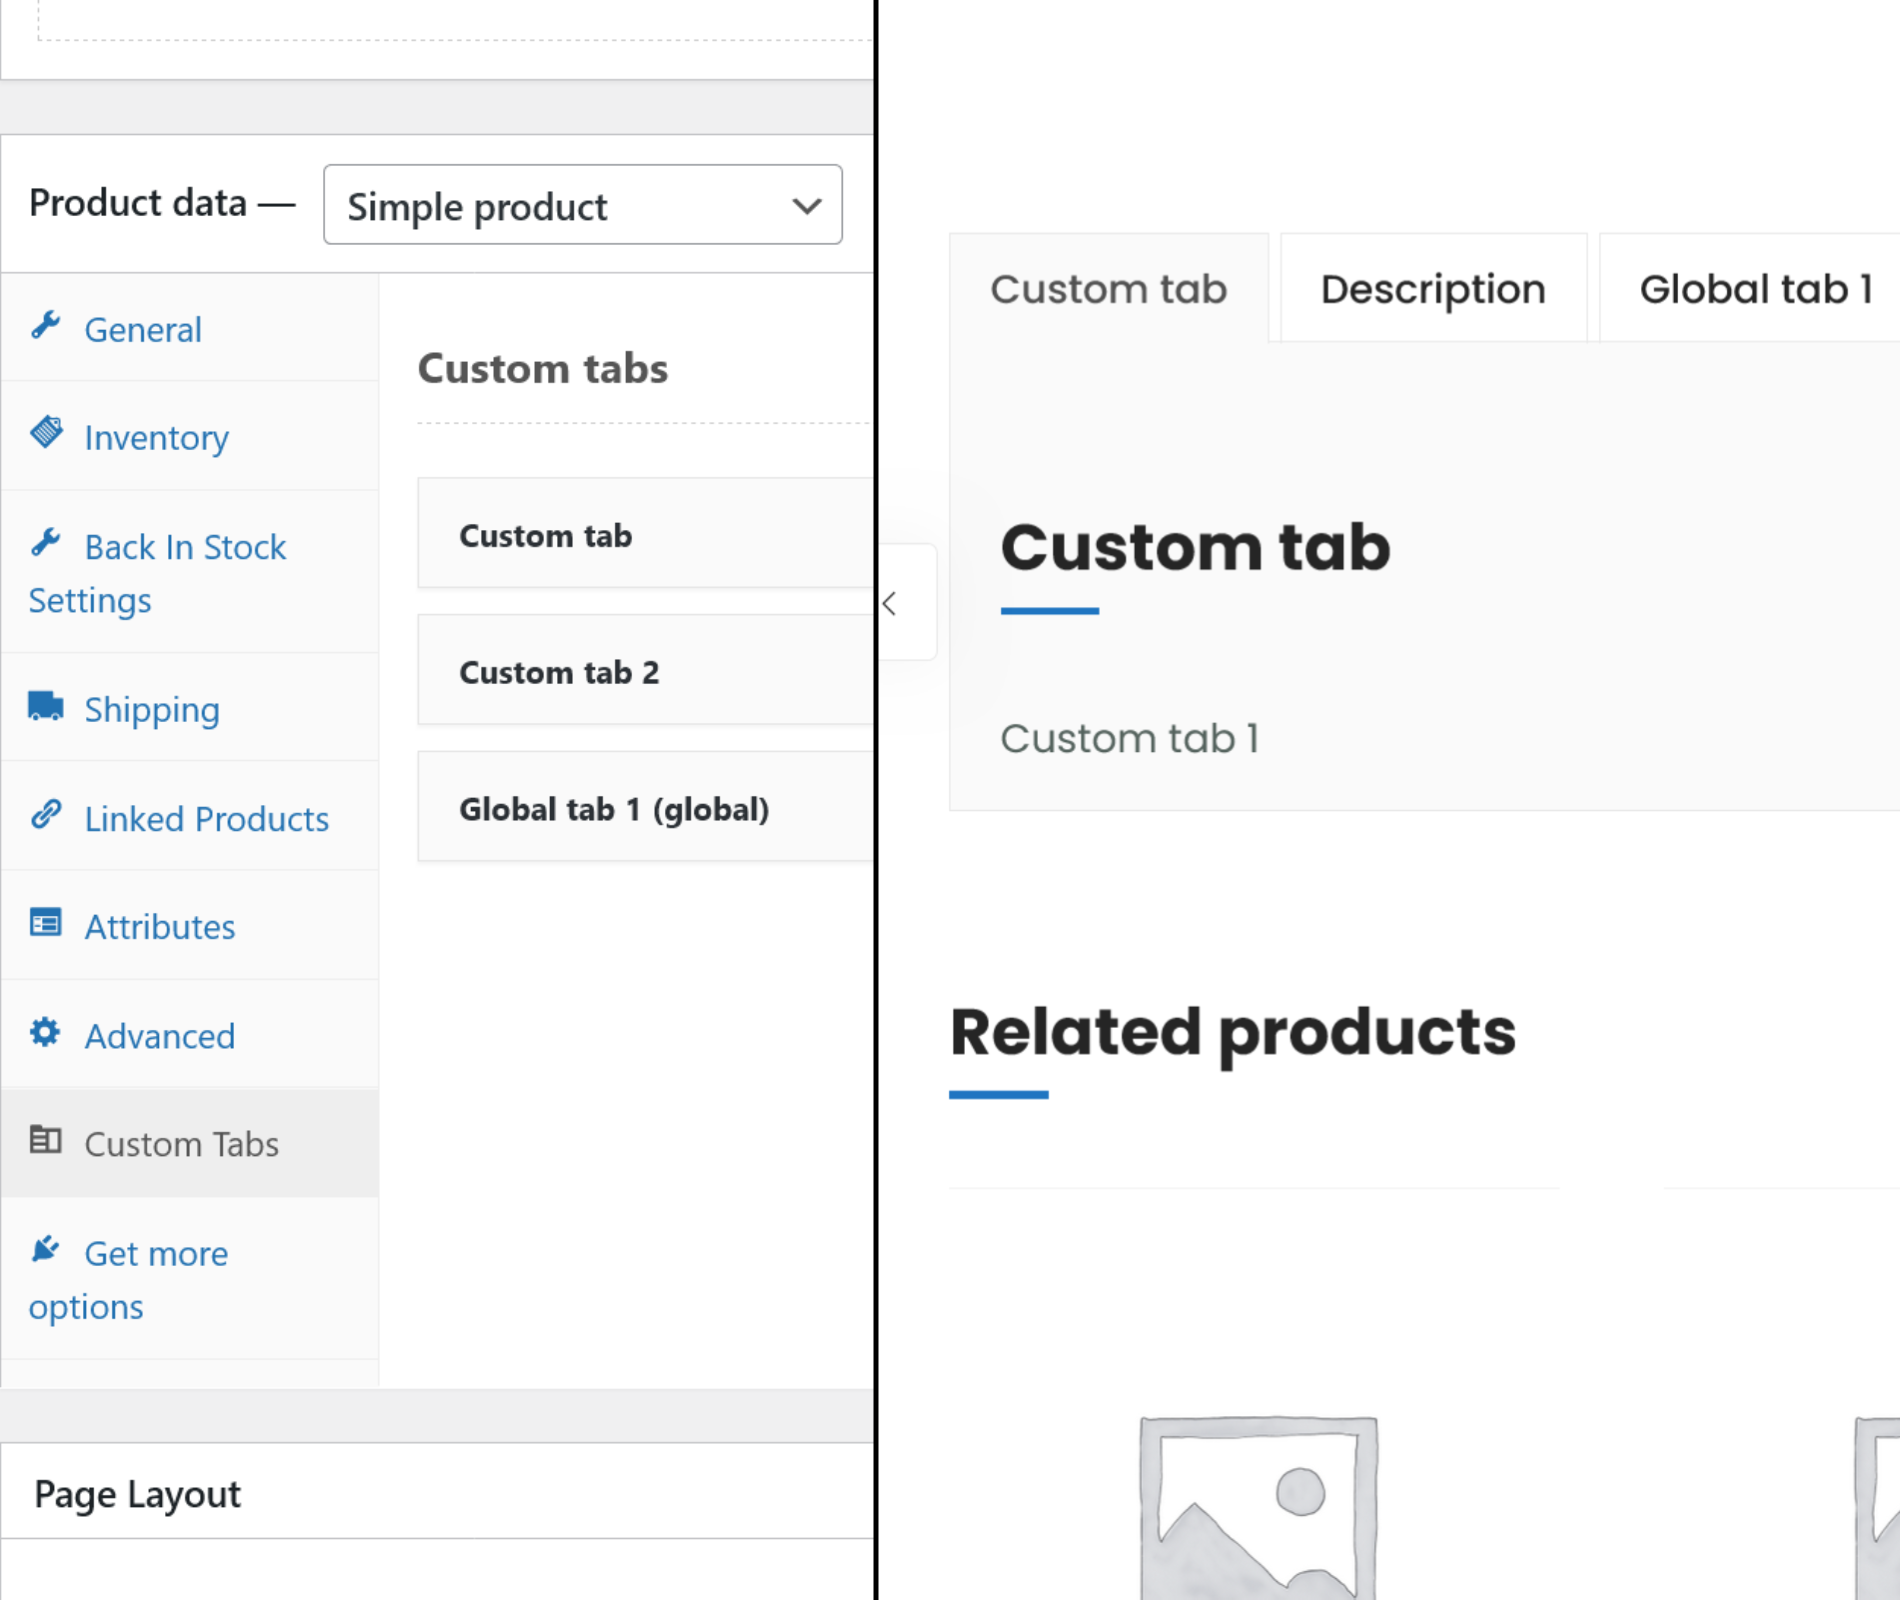Open the Simple product type dropdown
Image resolution: width=1900 pixels, height=1600 pixels.
582,206
